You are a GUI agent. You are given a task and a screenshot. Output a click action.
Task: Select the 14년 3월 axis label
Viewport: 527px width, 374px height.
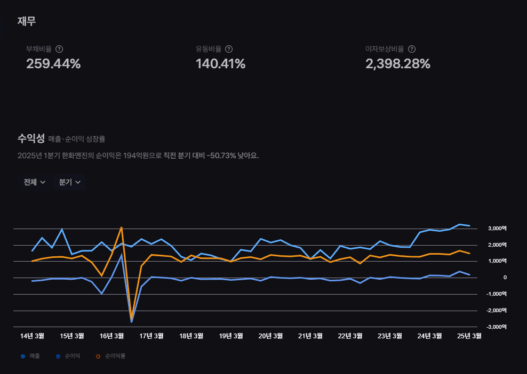(32, 336)
